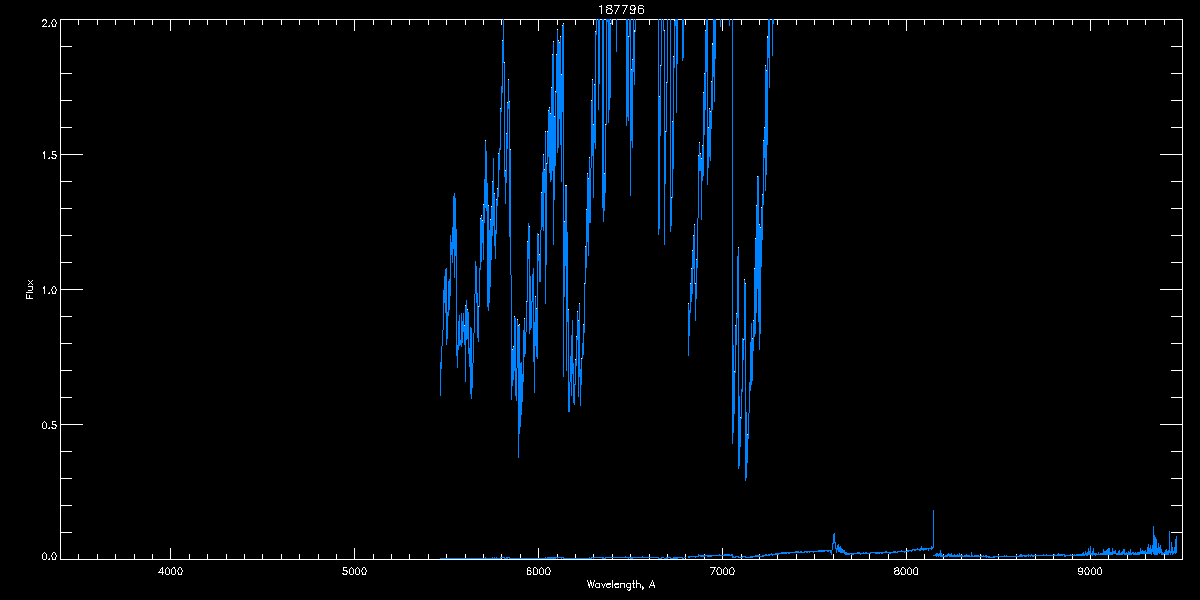The height and width of the screenshot is (600, 1200).
Task: Click the 6000 x-axis tick label
Action: (538, 571)
